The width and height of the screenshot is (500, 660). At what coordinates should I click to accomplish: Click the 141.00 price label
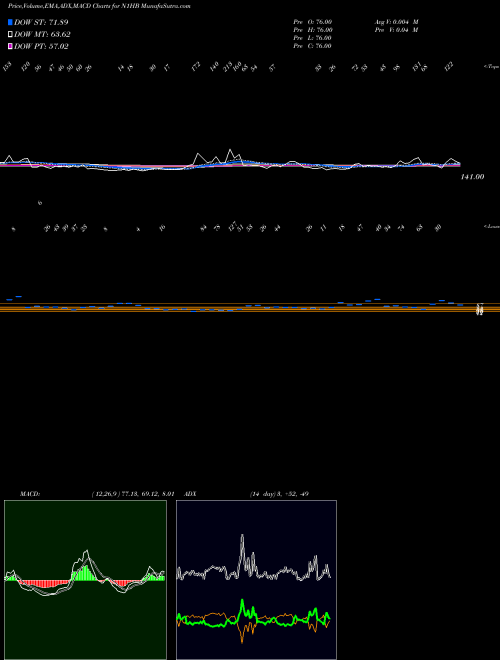[x=472, y=177]
